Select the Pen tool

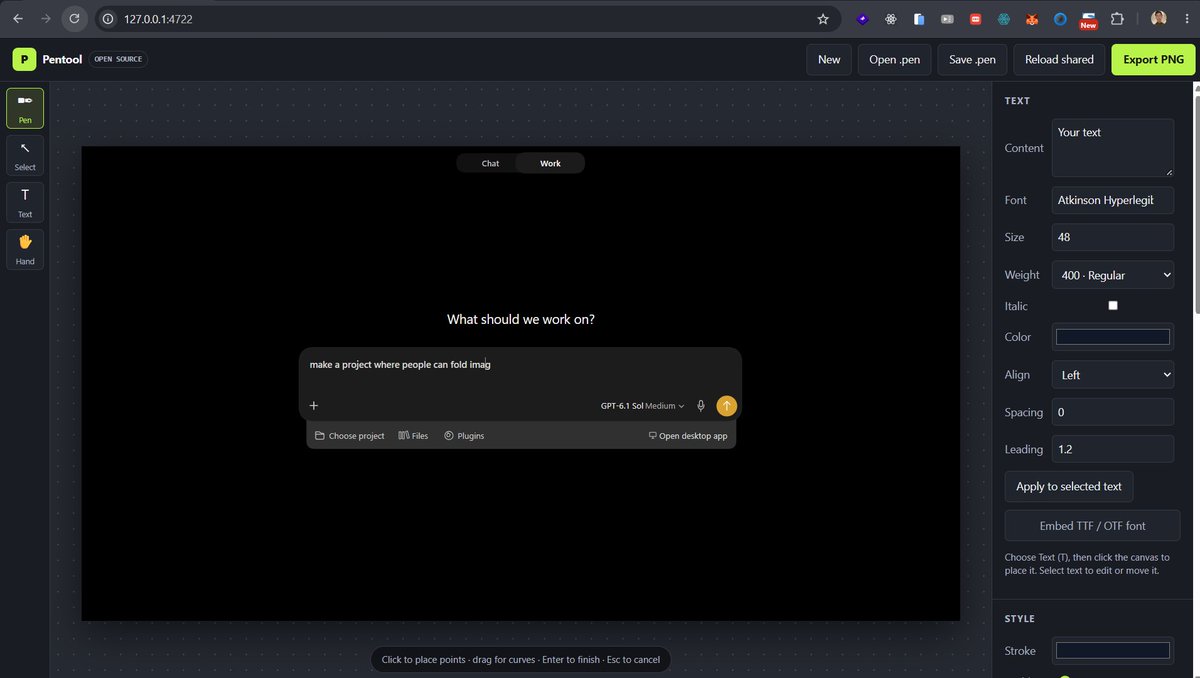tap(25, 108)
